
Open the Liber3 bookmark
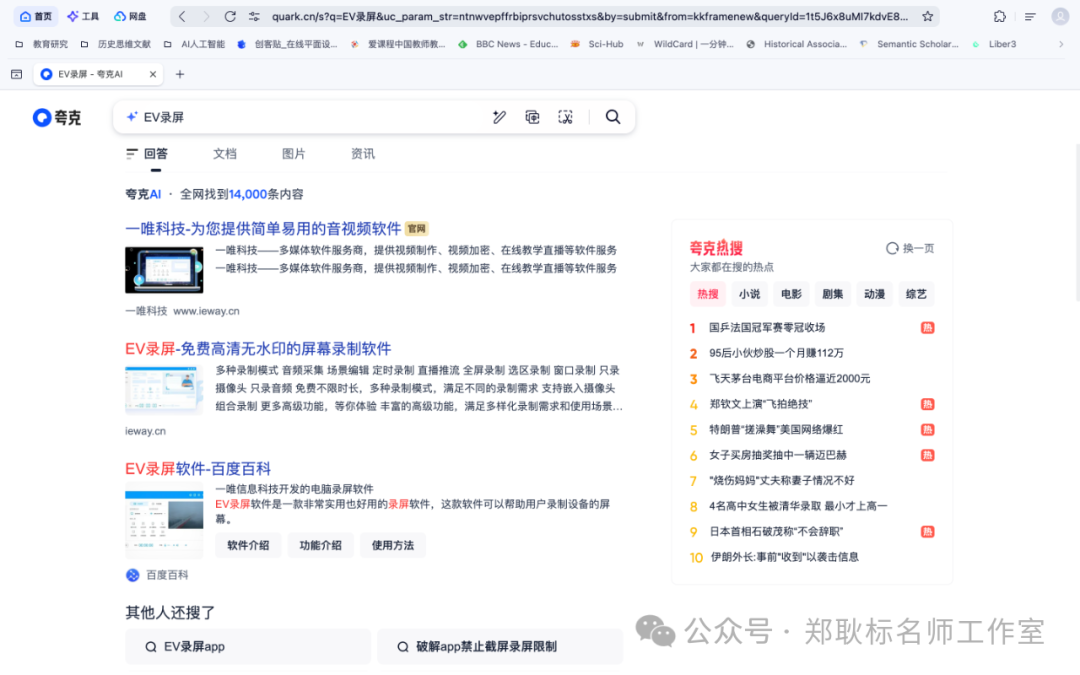(994, 44)
